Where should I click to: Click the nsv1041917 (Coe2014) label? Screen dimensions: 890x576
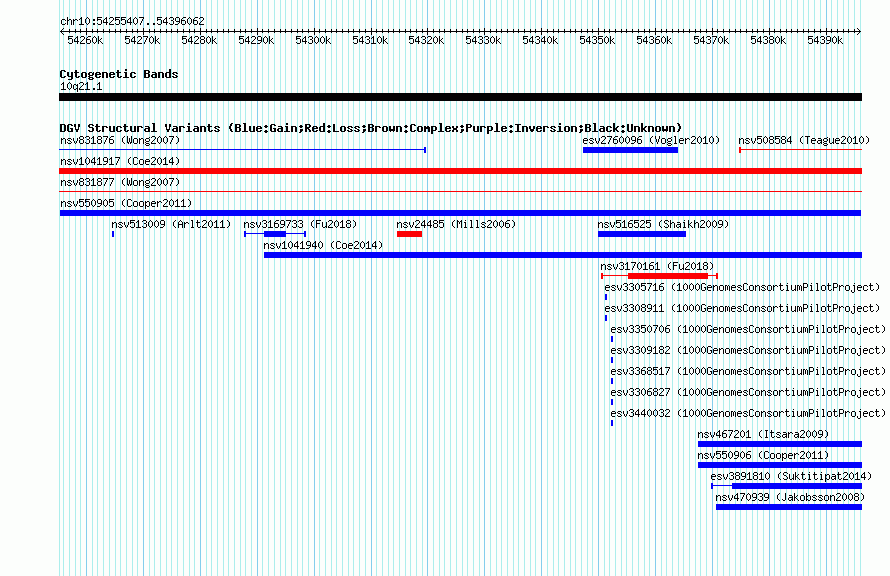[x=120, y=161]
